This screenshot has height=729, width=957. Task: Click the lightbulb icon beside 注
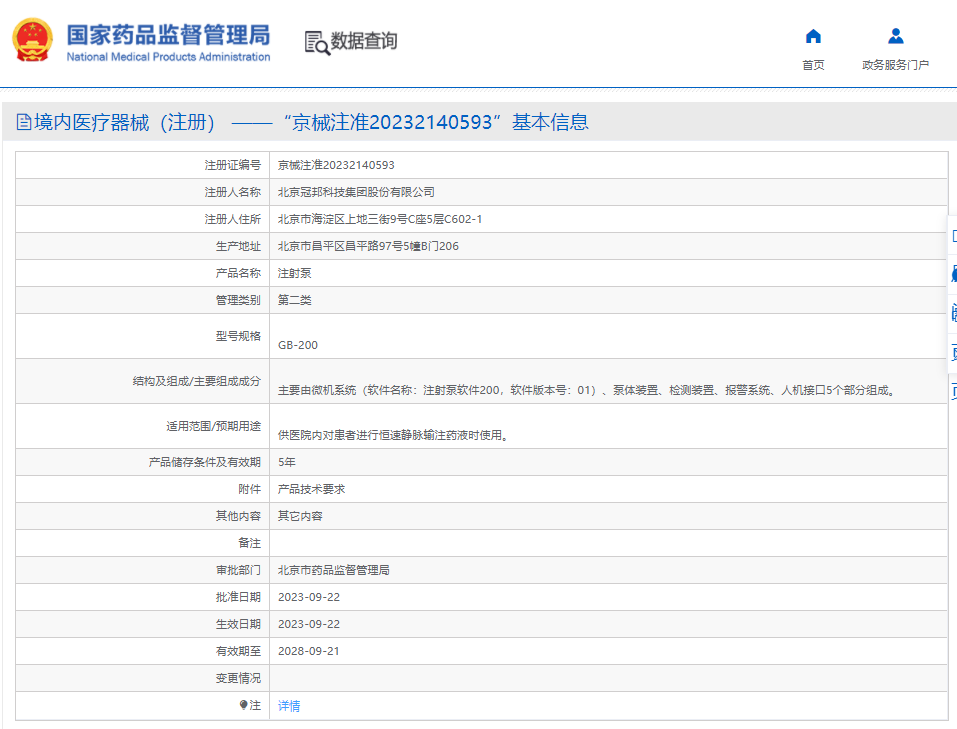click(x=244, y=705)
